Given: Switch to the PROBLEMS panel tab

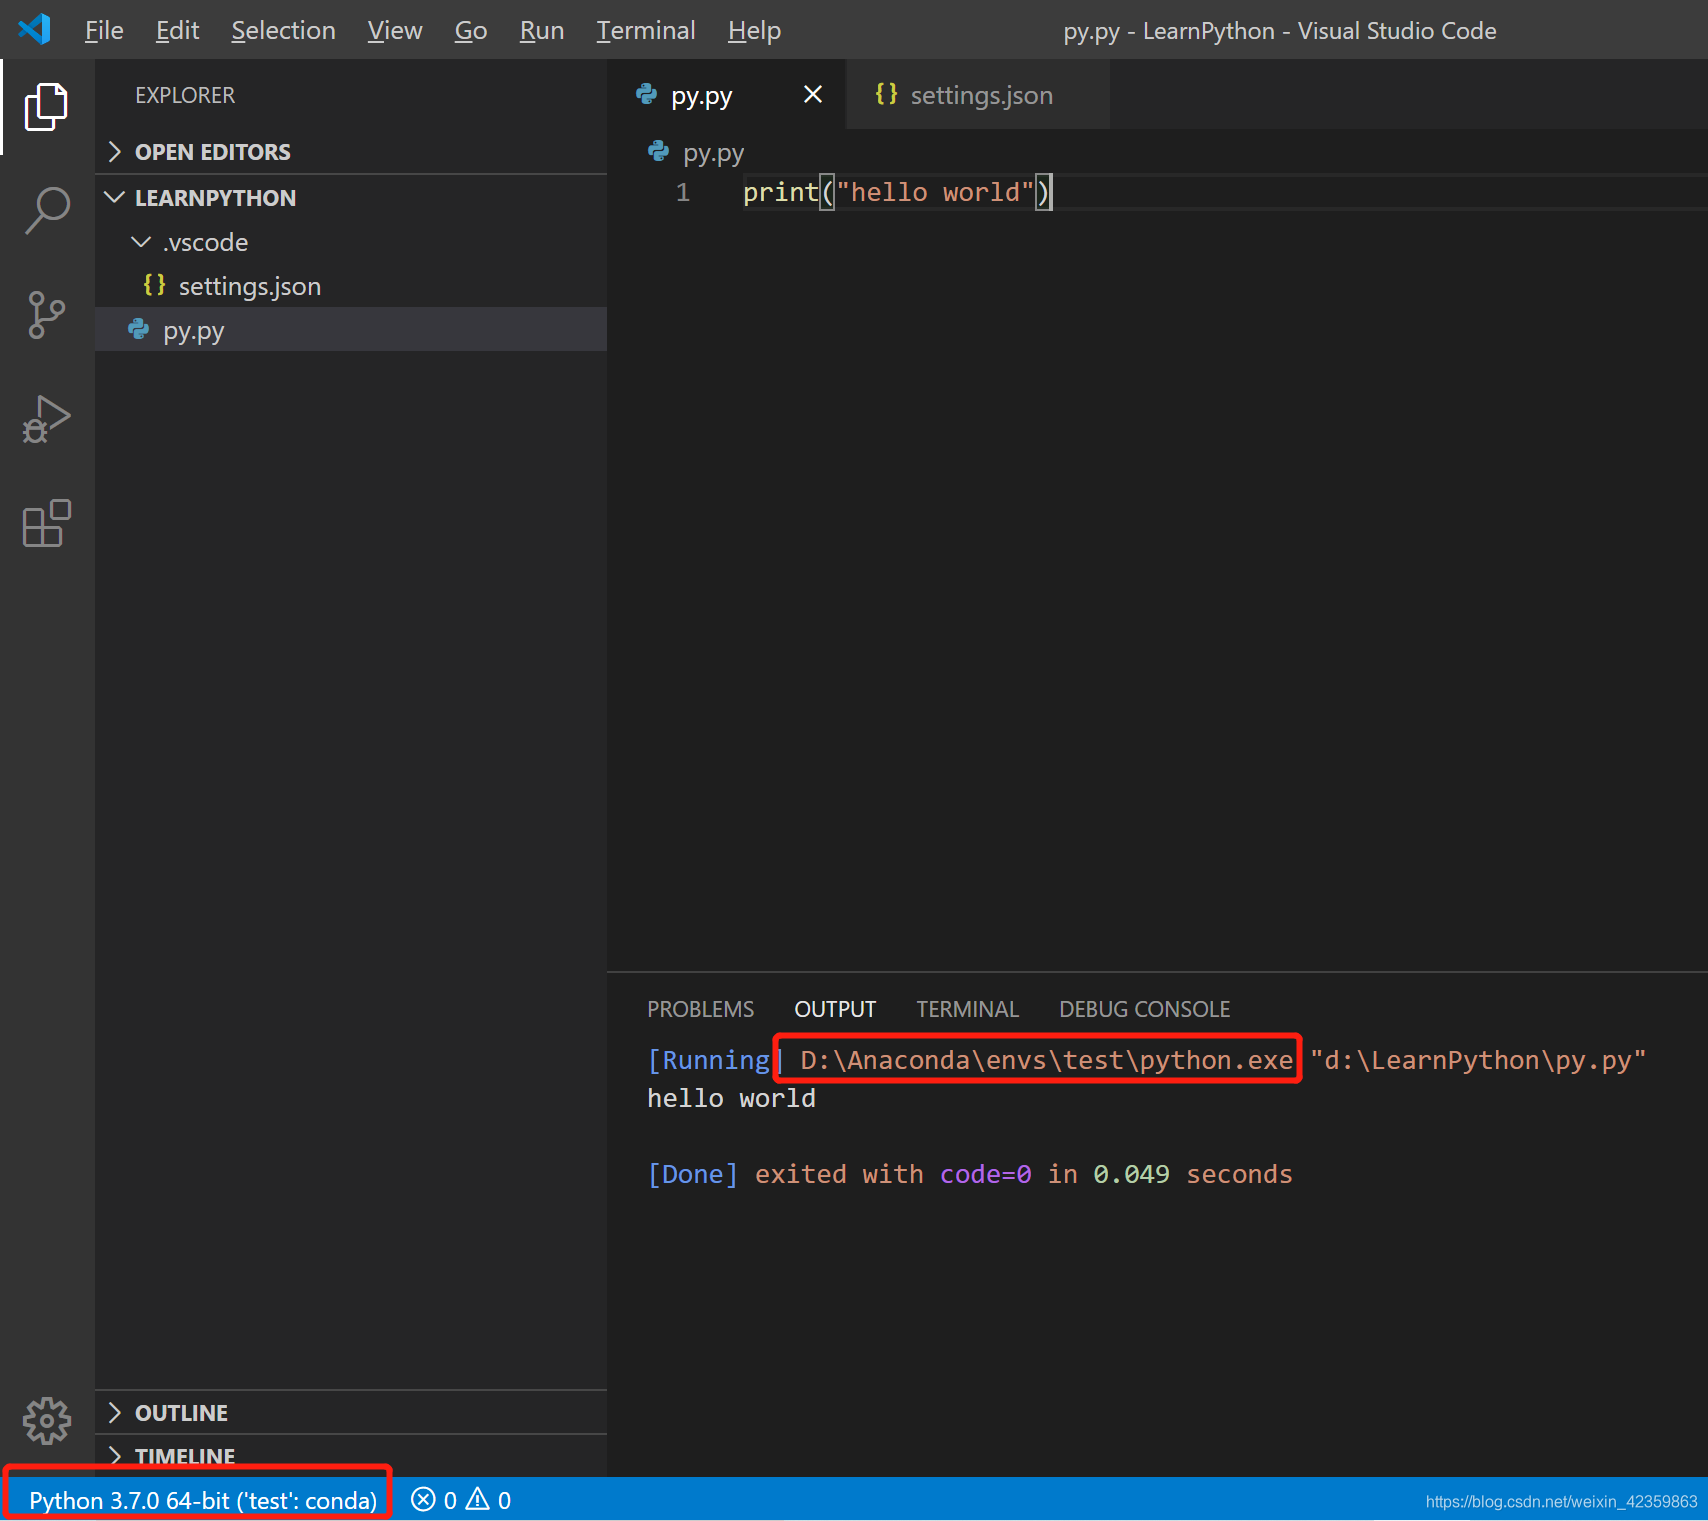Looking at the screenshot, I should [701, 1009].
